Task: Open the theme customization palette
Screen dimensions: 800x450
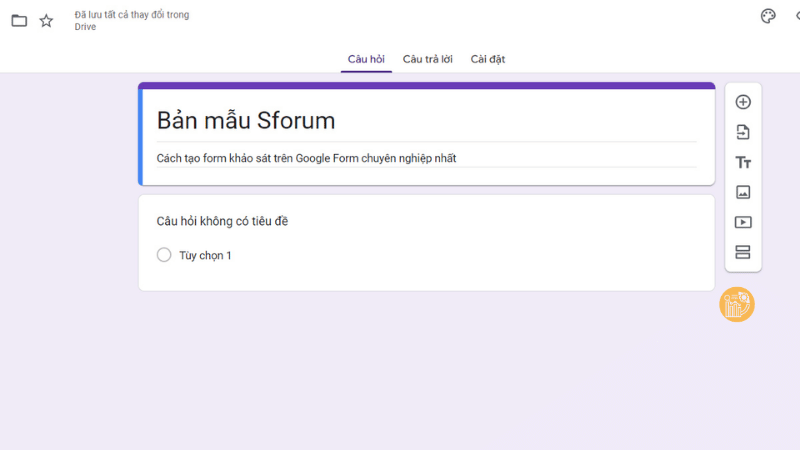Action: click(x=768, y=16)
